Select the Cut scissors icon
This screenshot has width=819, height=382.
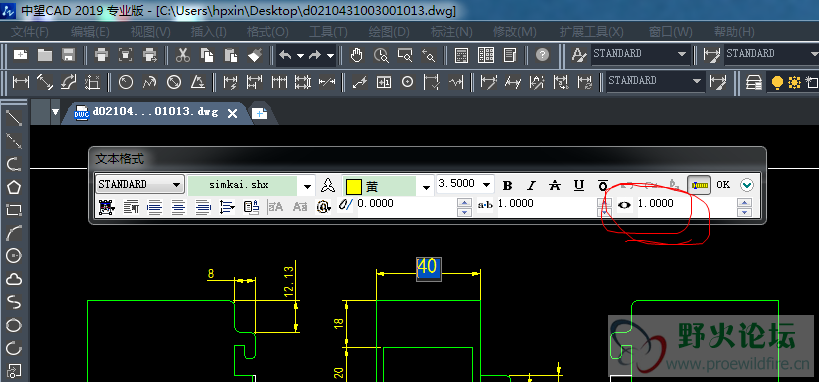(182, 55)
